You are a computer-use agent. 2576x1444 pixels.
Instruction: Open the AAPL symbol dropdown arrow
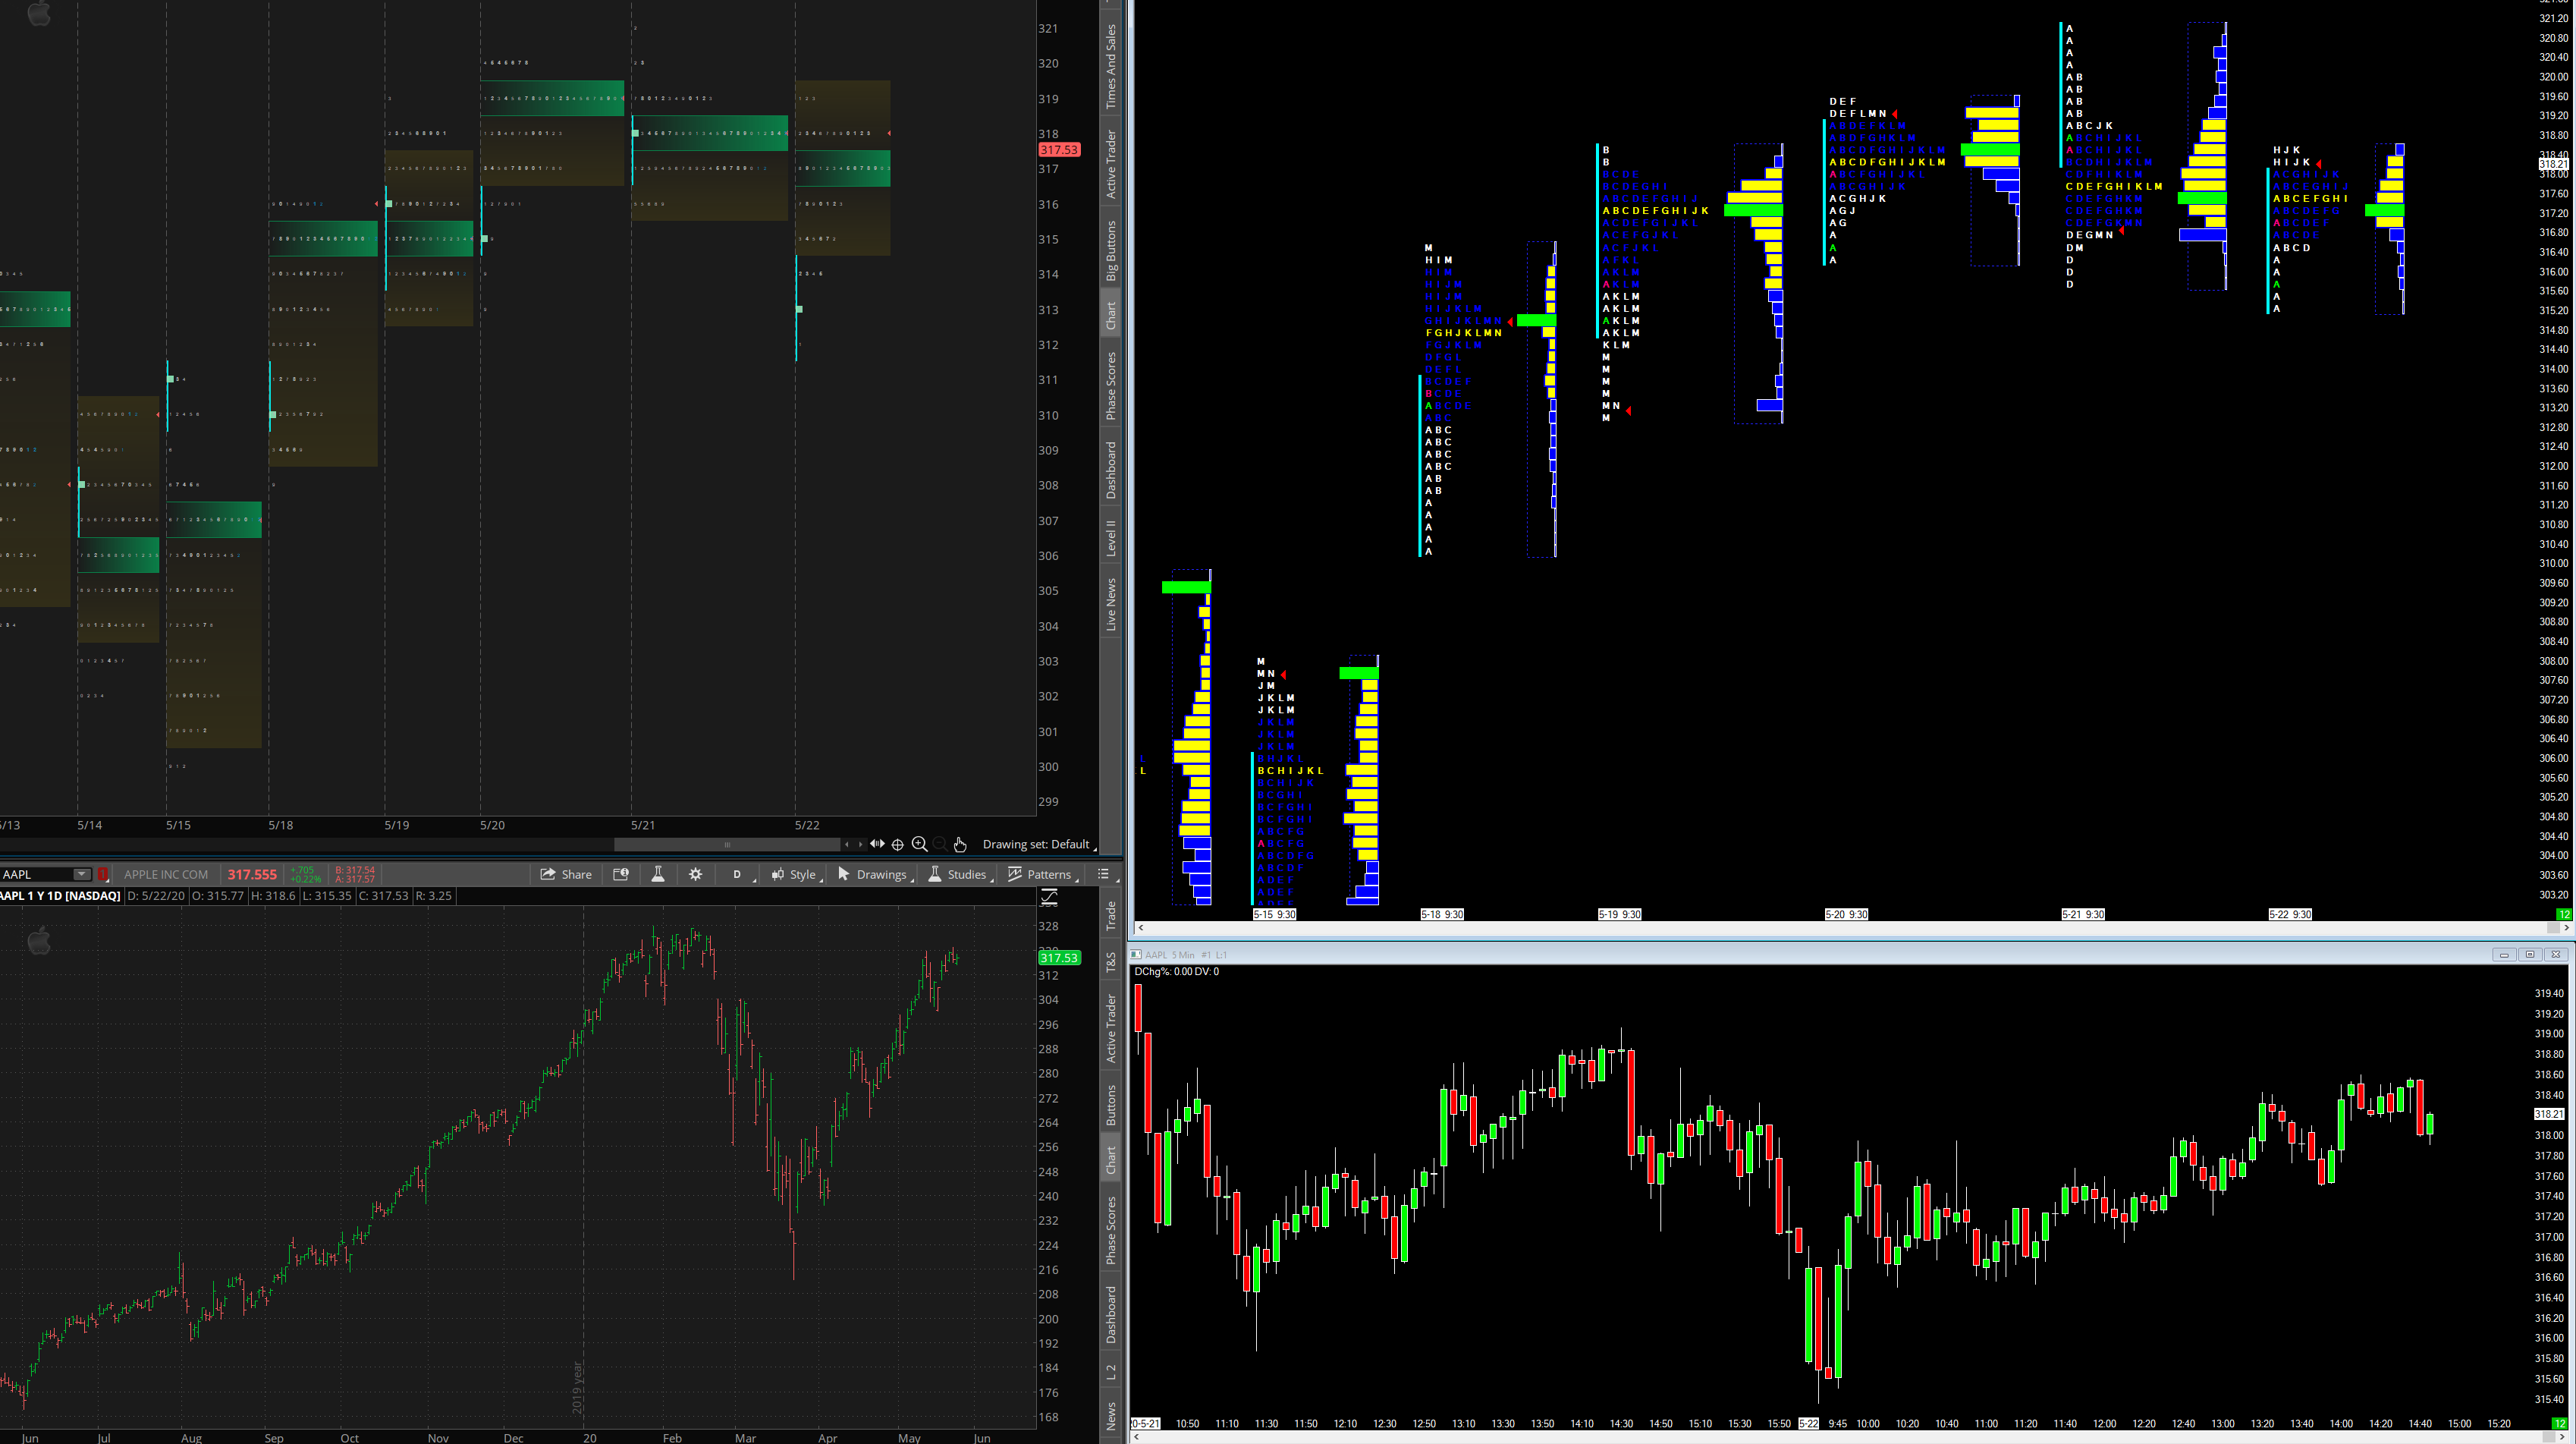[x=82, y=874]
